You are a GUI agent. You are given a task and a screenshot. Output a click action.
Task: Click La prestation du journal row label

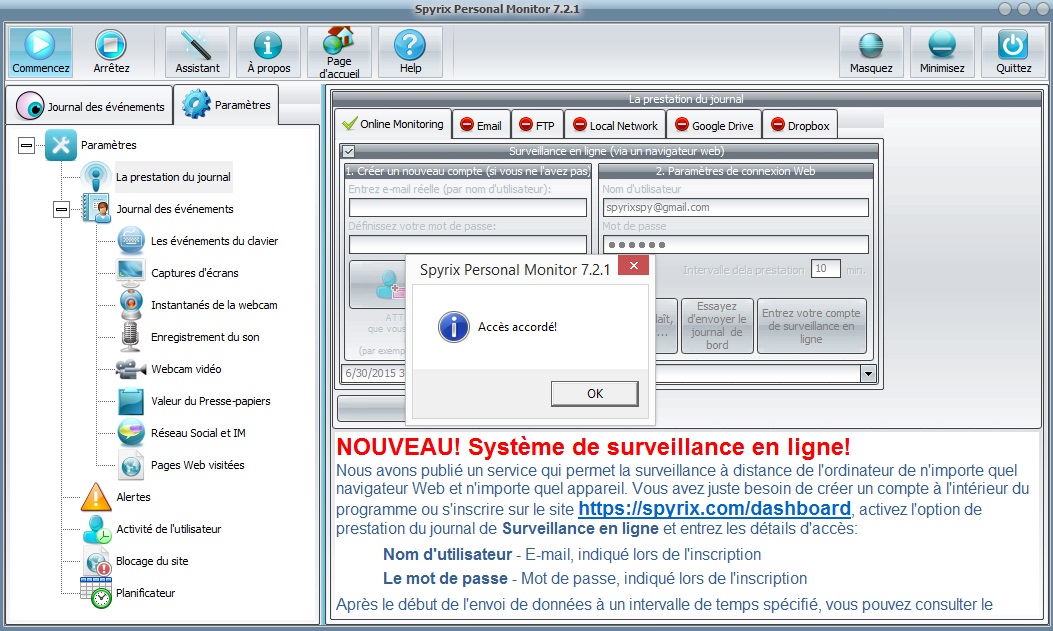pos(173,177)
